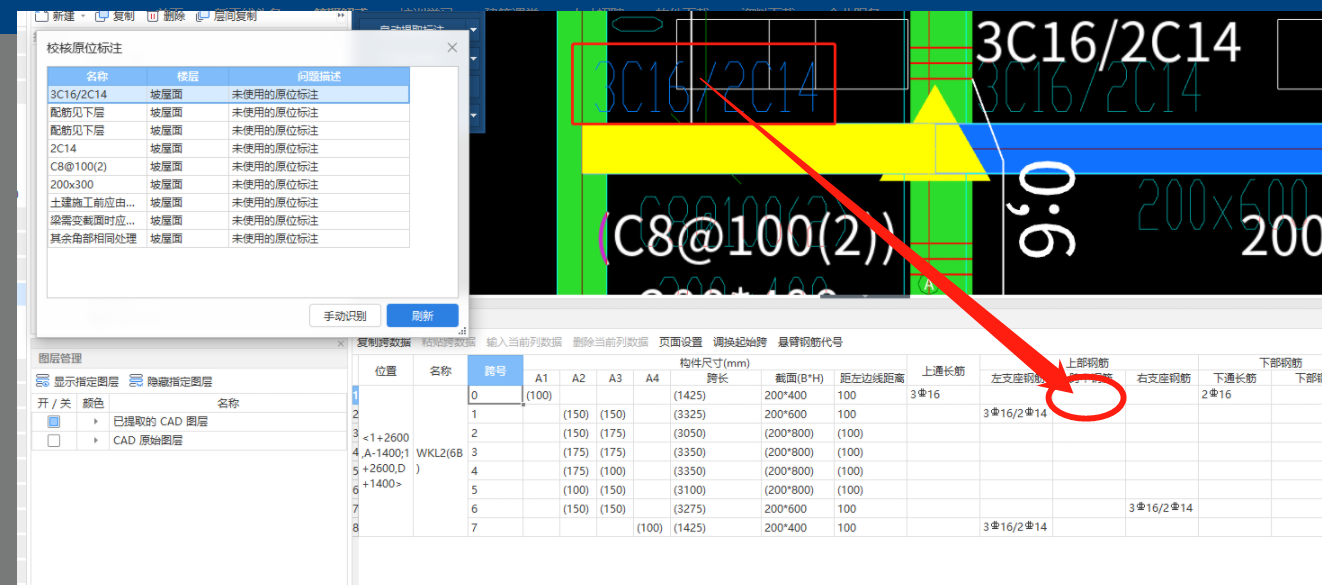Click 截面 cell 200*400 in span 0 row
The height and width of the screenshot is (585, 1322).
pos(797,395)
